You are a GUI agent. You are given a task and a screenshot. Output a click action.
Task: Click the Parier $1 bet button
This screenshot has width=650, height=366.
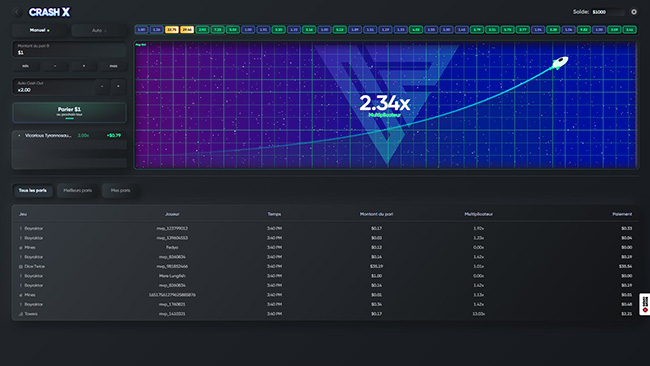[69, 113]
